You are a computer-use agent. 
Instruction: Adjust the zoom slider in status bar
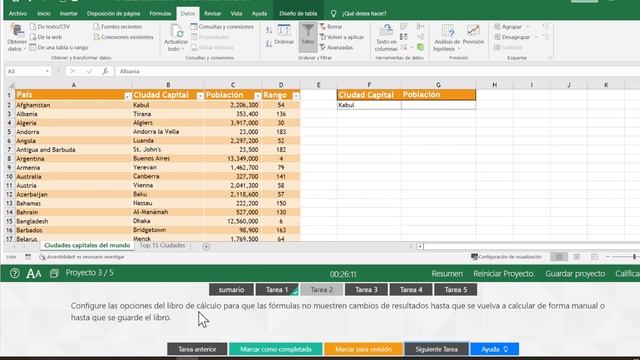pos(634,257)
